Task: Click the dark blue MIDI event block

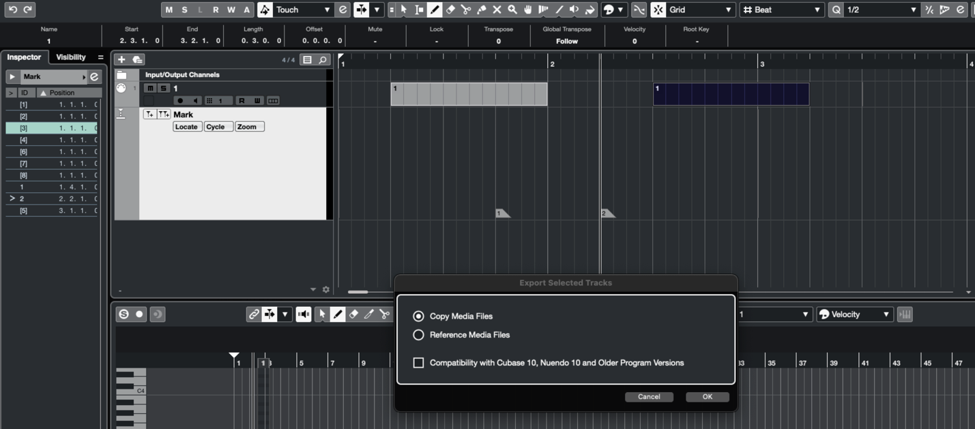Action: [731, 94]
